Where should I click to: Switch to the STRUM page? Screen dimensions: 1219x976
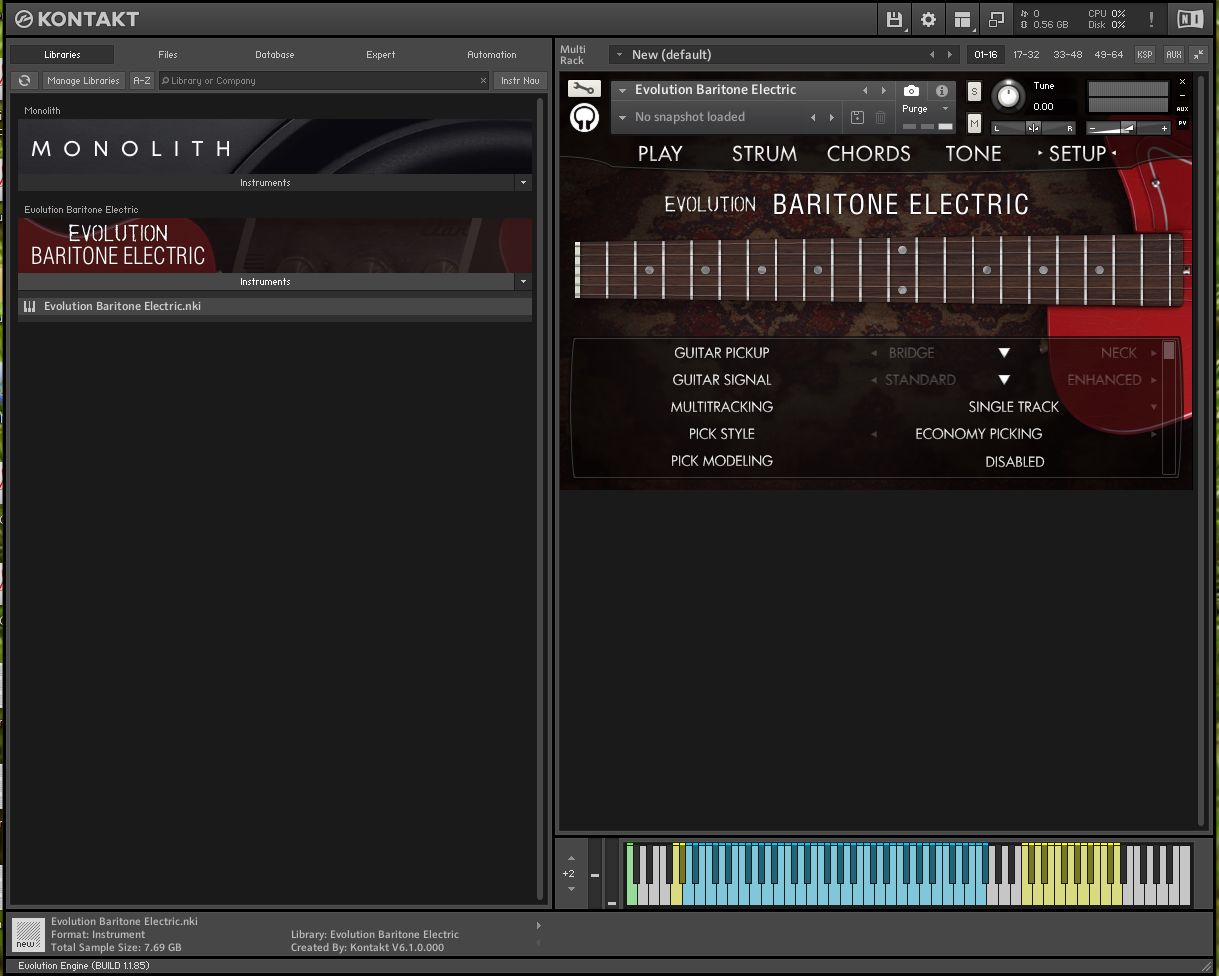[764, 153]
